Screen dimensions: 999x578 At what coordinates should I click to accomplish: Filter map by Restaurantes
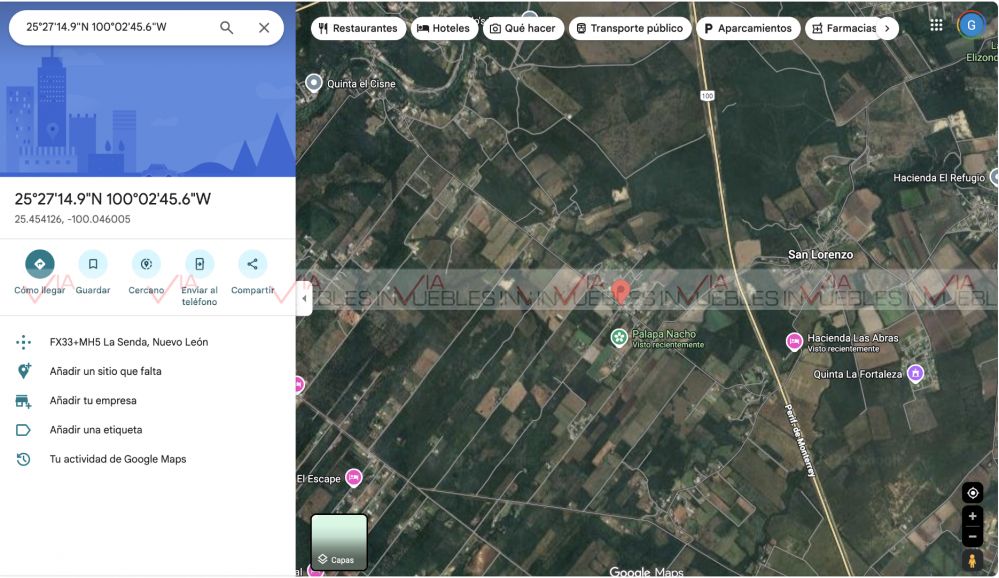click(x=358, y=29)
